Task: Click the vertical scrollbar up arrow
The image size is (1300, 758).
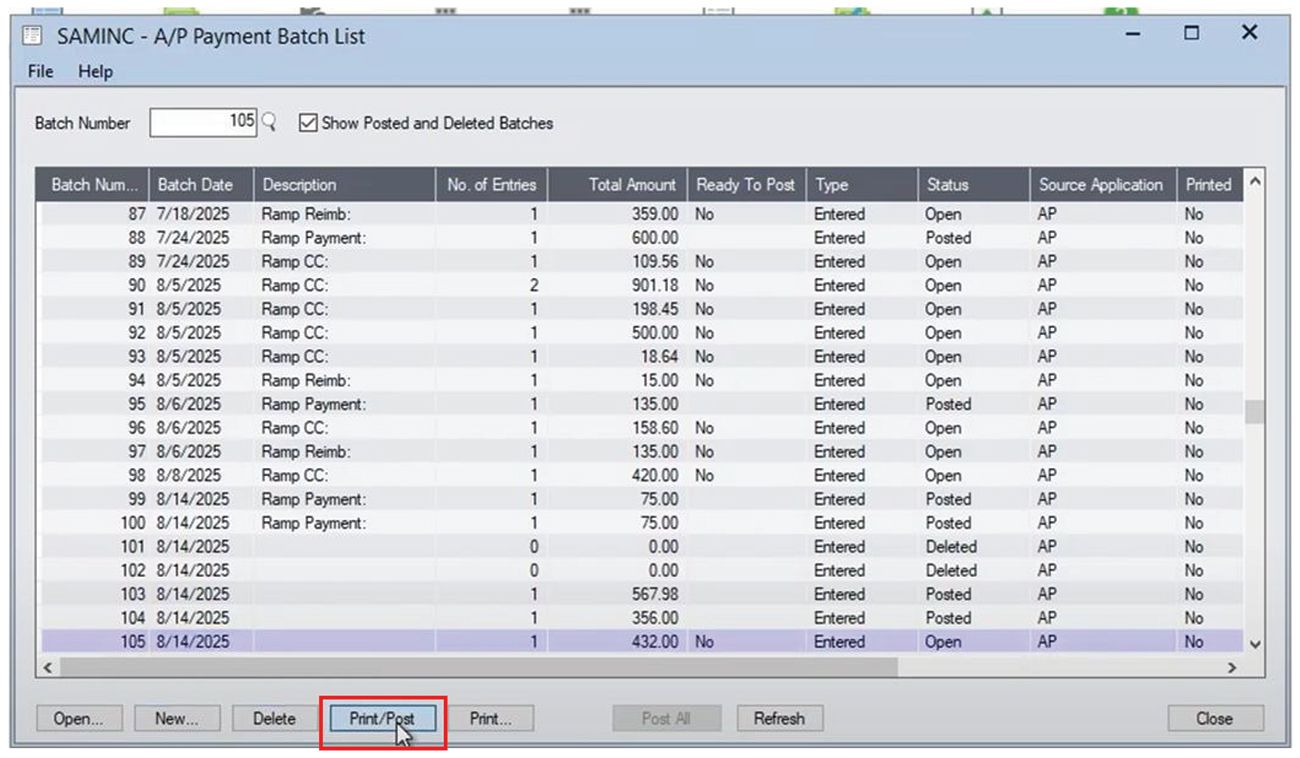Action: (1255, 180)
